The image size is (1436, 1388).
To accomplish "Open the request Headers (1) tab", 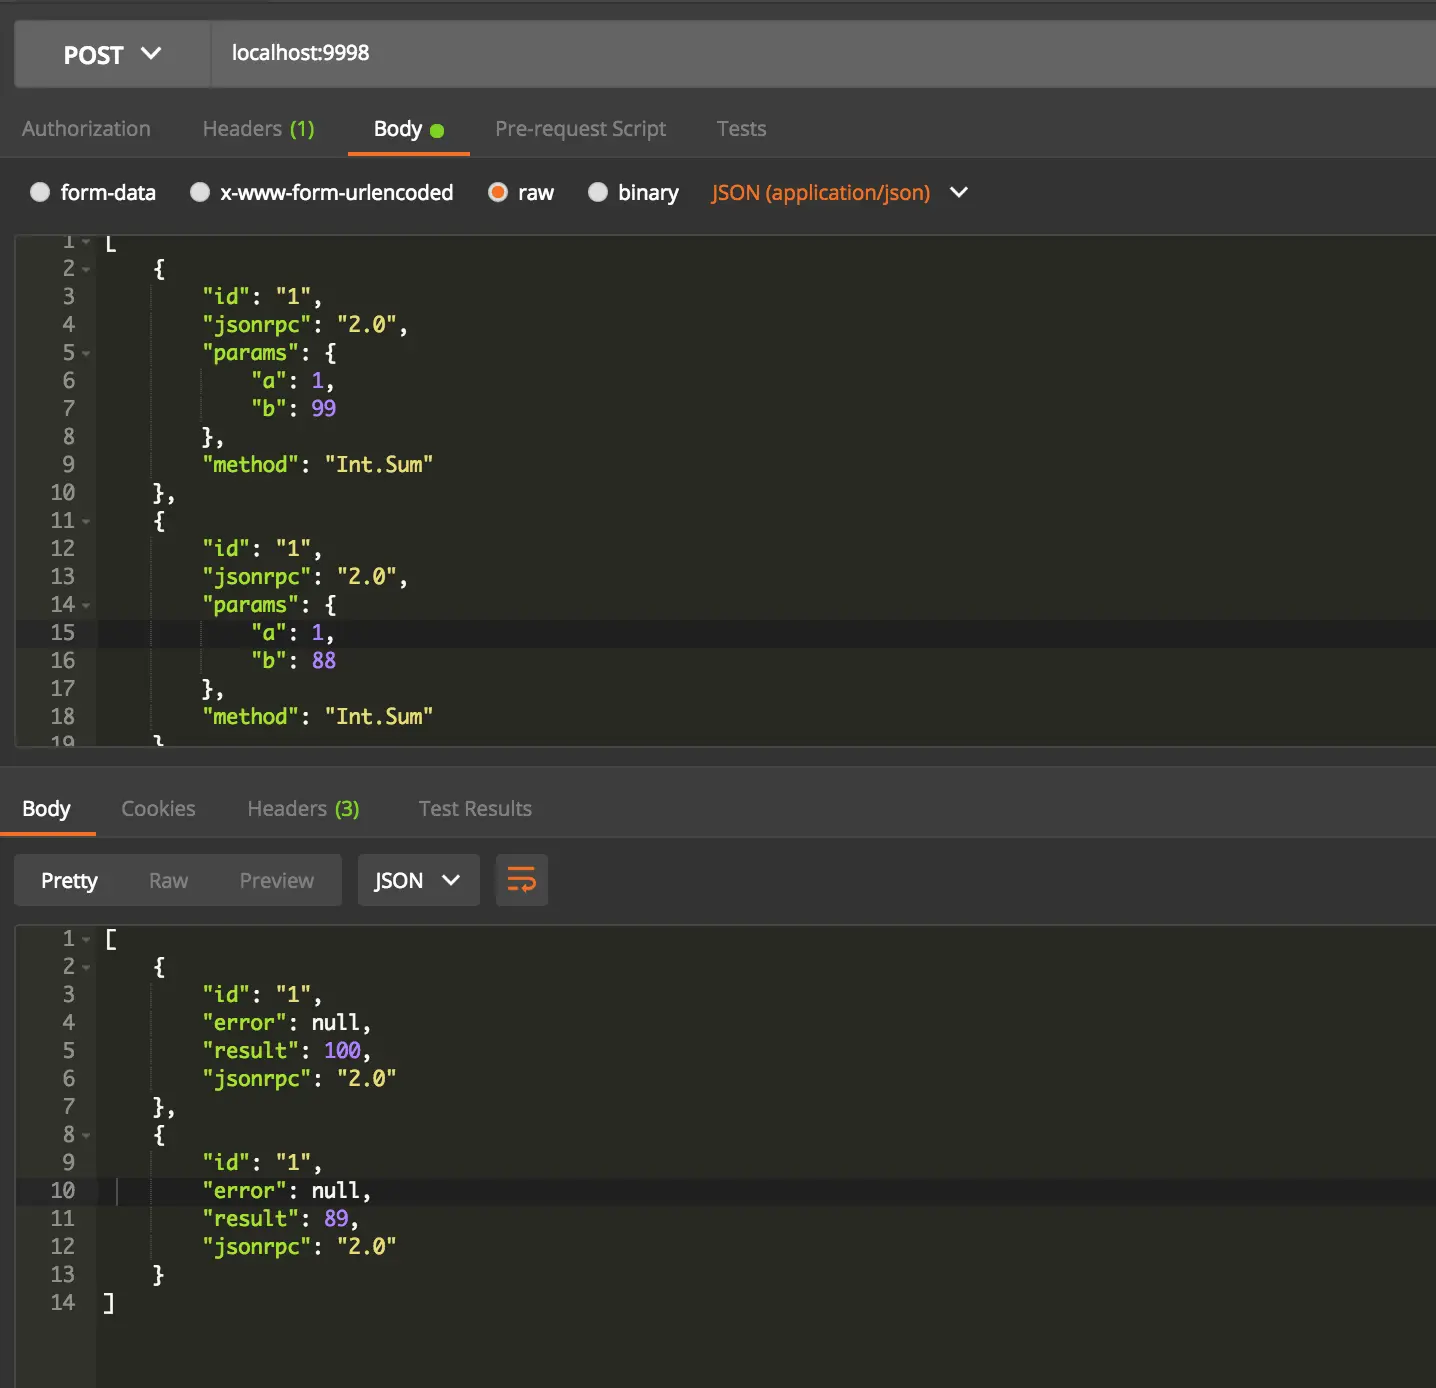I will [259, 129].
